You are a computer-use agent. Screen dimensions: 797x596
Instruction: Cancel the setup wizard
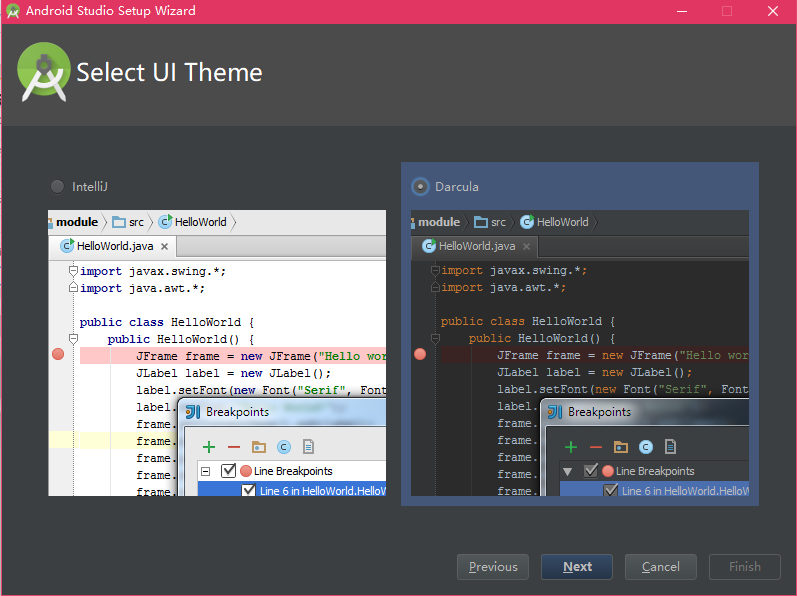[x=660, y=567]
